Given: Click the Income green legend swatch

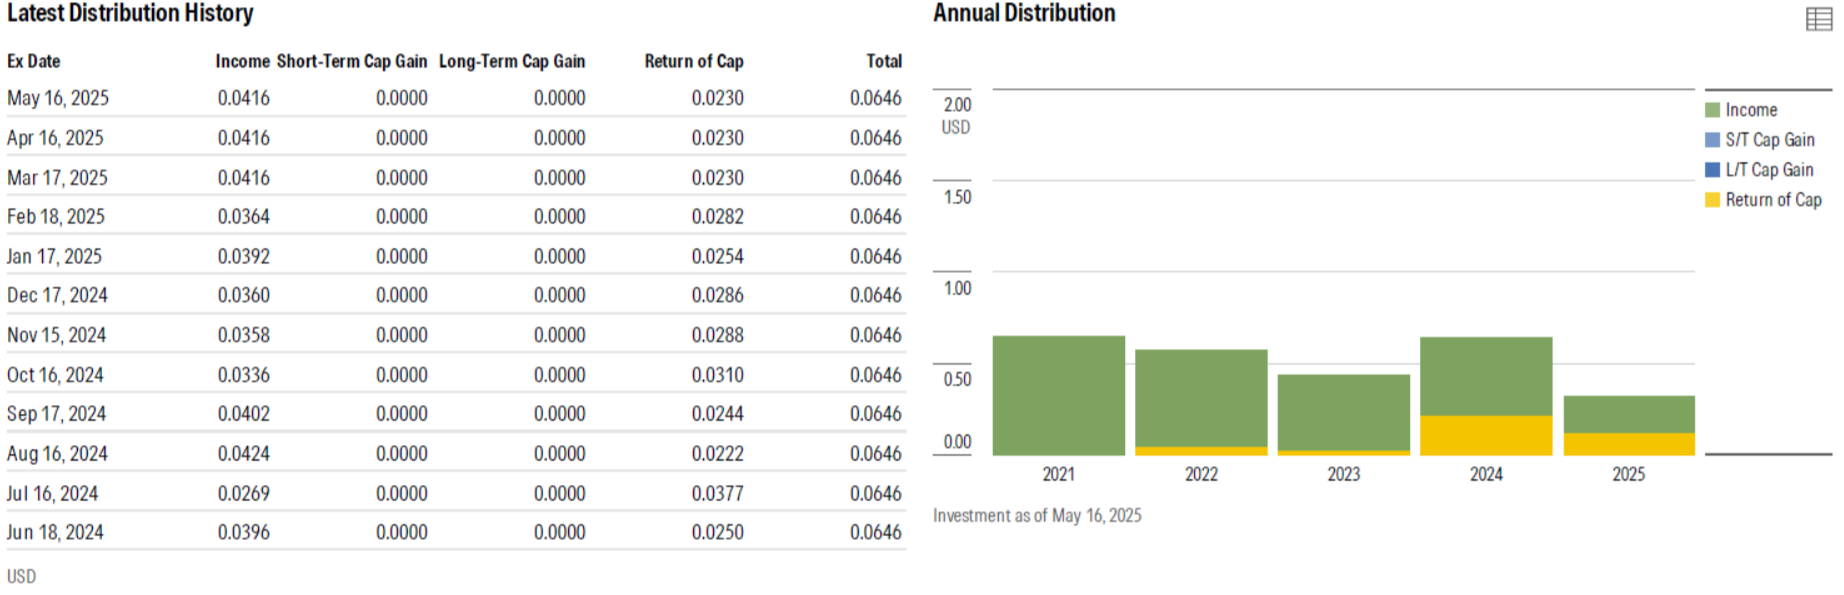Looking at the screenshot, I should (1713, 110).
